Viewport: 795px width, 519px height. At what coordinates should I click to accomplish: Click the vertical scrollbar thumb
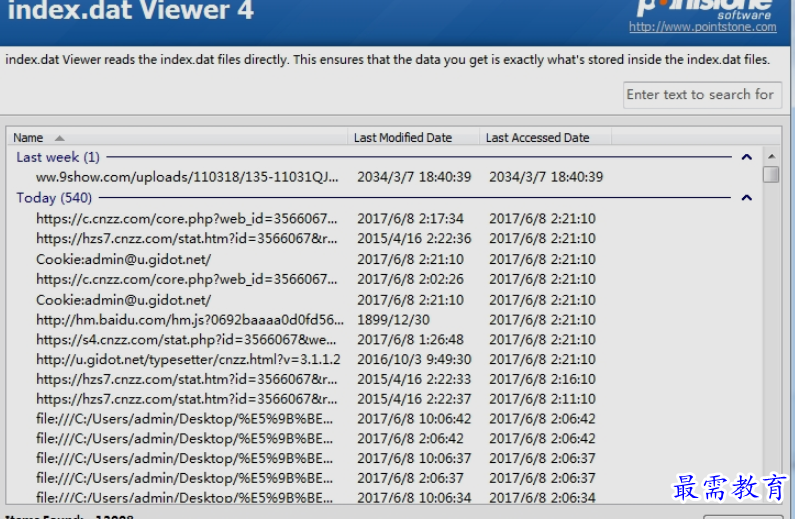(771, 174)
